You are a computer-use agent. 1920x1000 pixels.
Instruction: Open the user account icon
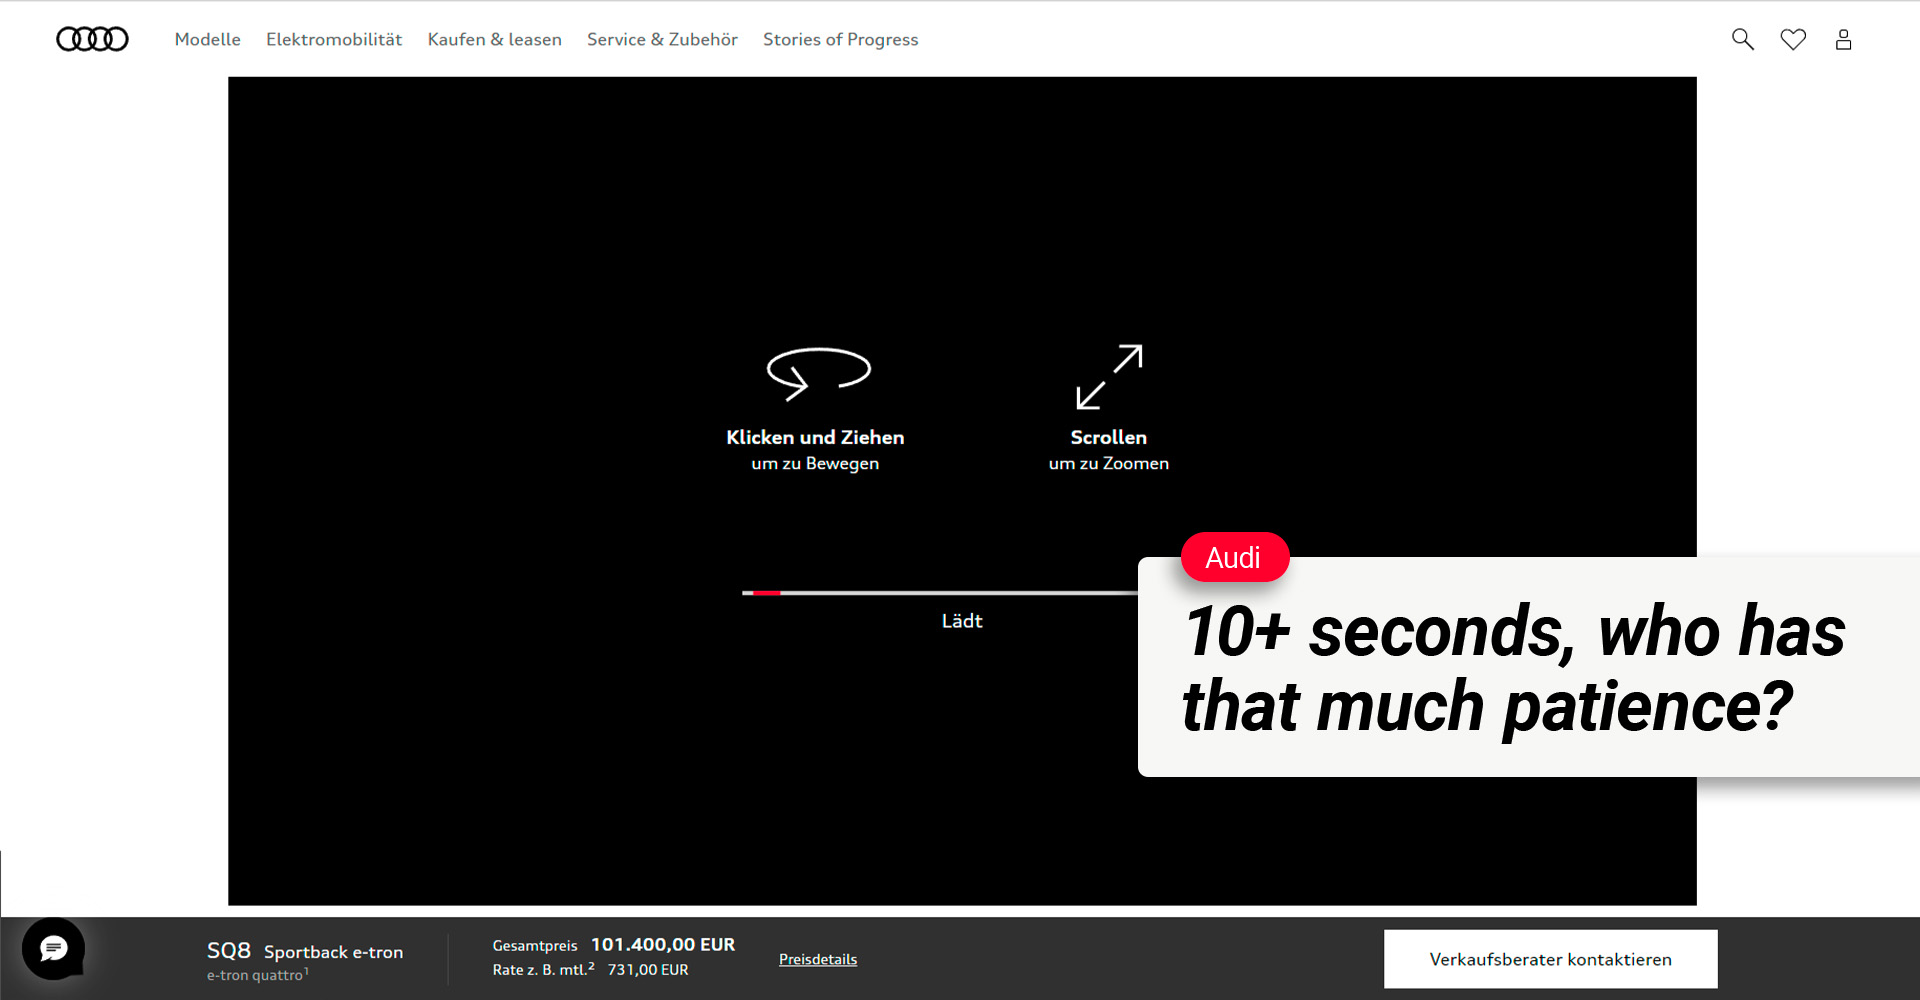tap(1843, 39)
